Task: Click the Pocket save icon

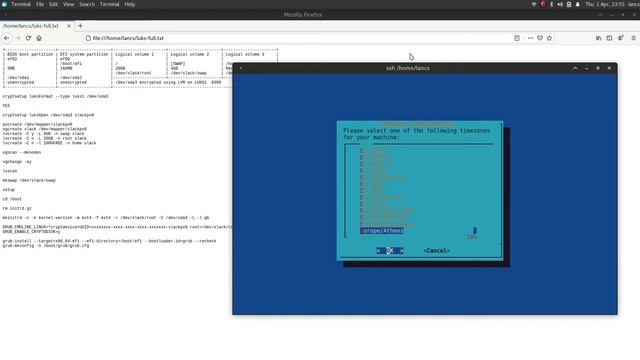Action: [x=540, y=38]
